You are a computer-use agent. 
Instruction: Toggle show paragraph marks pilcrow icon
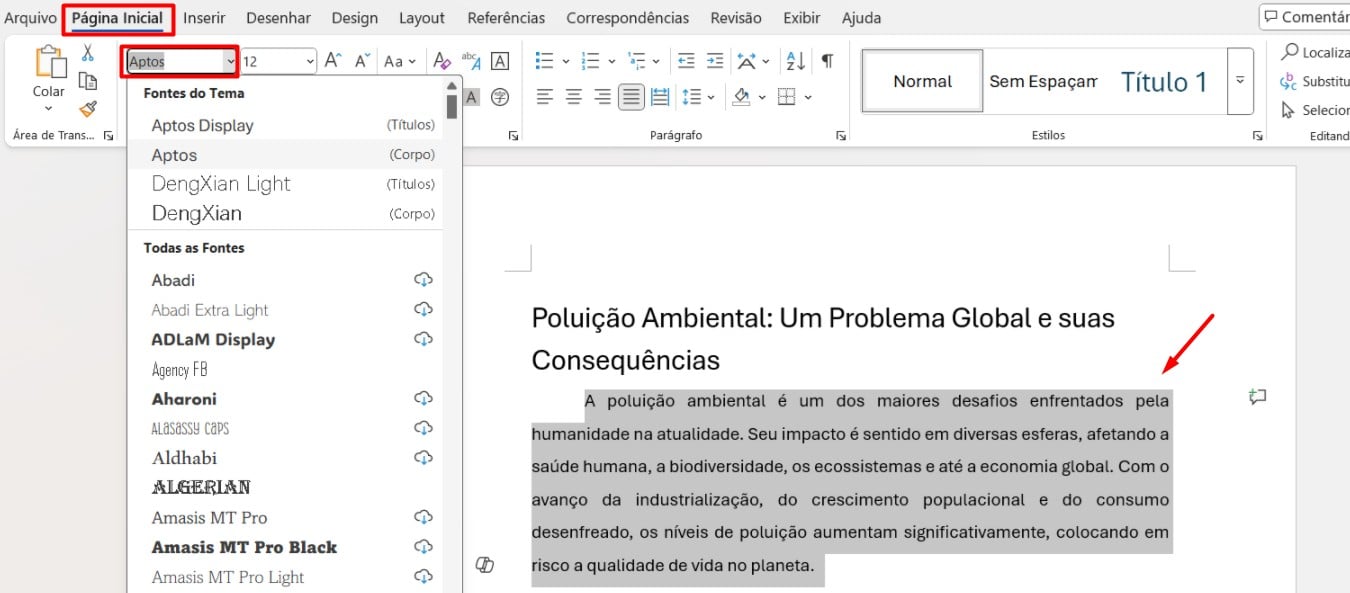827,61
